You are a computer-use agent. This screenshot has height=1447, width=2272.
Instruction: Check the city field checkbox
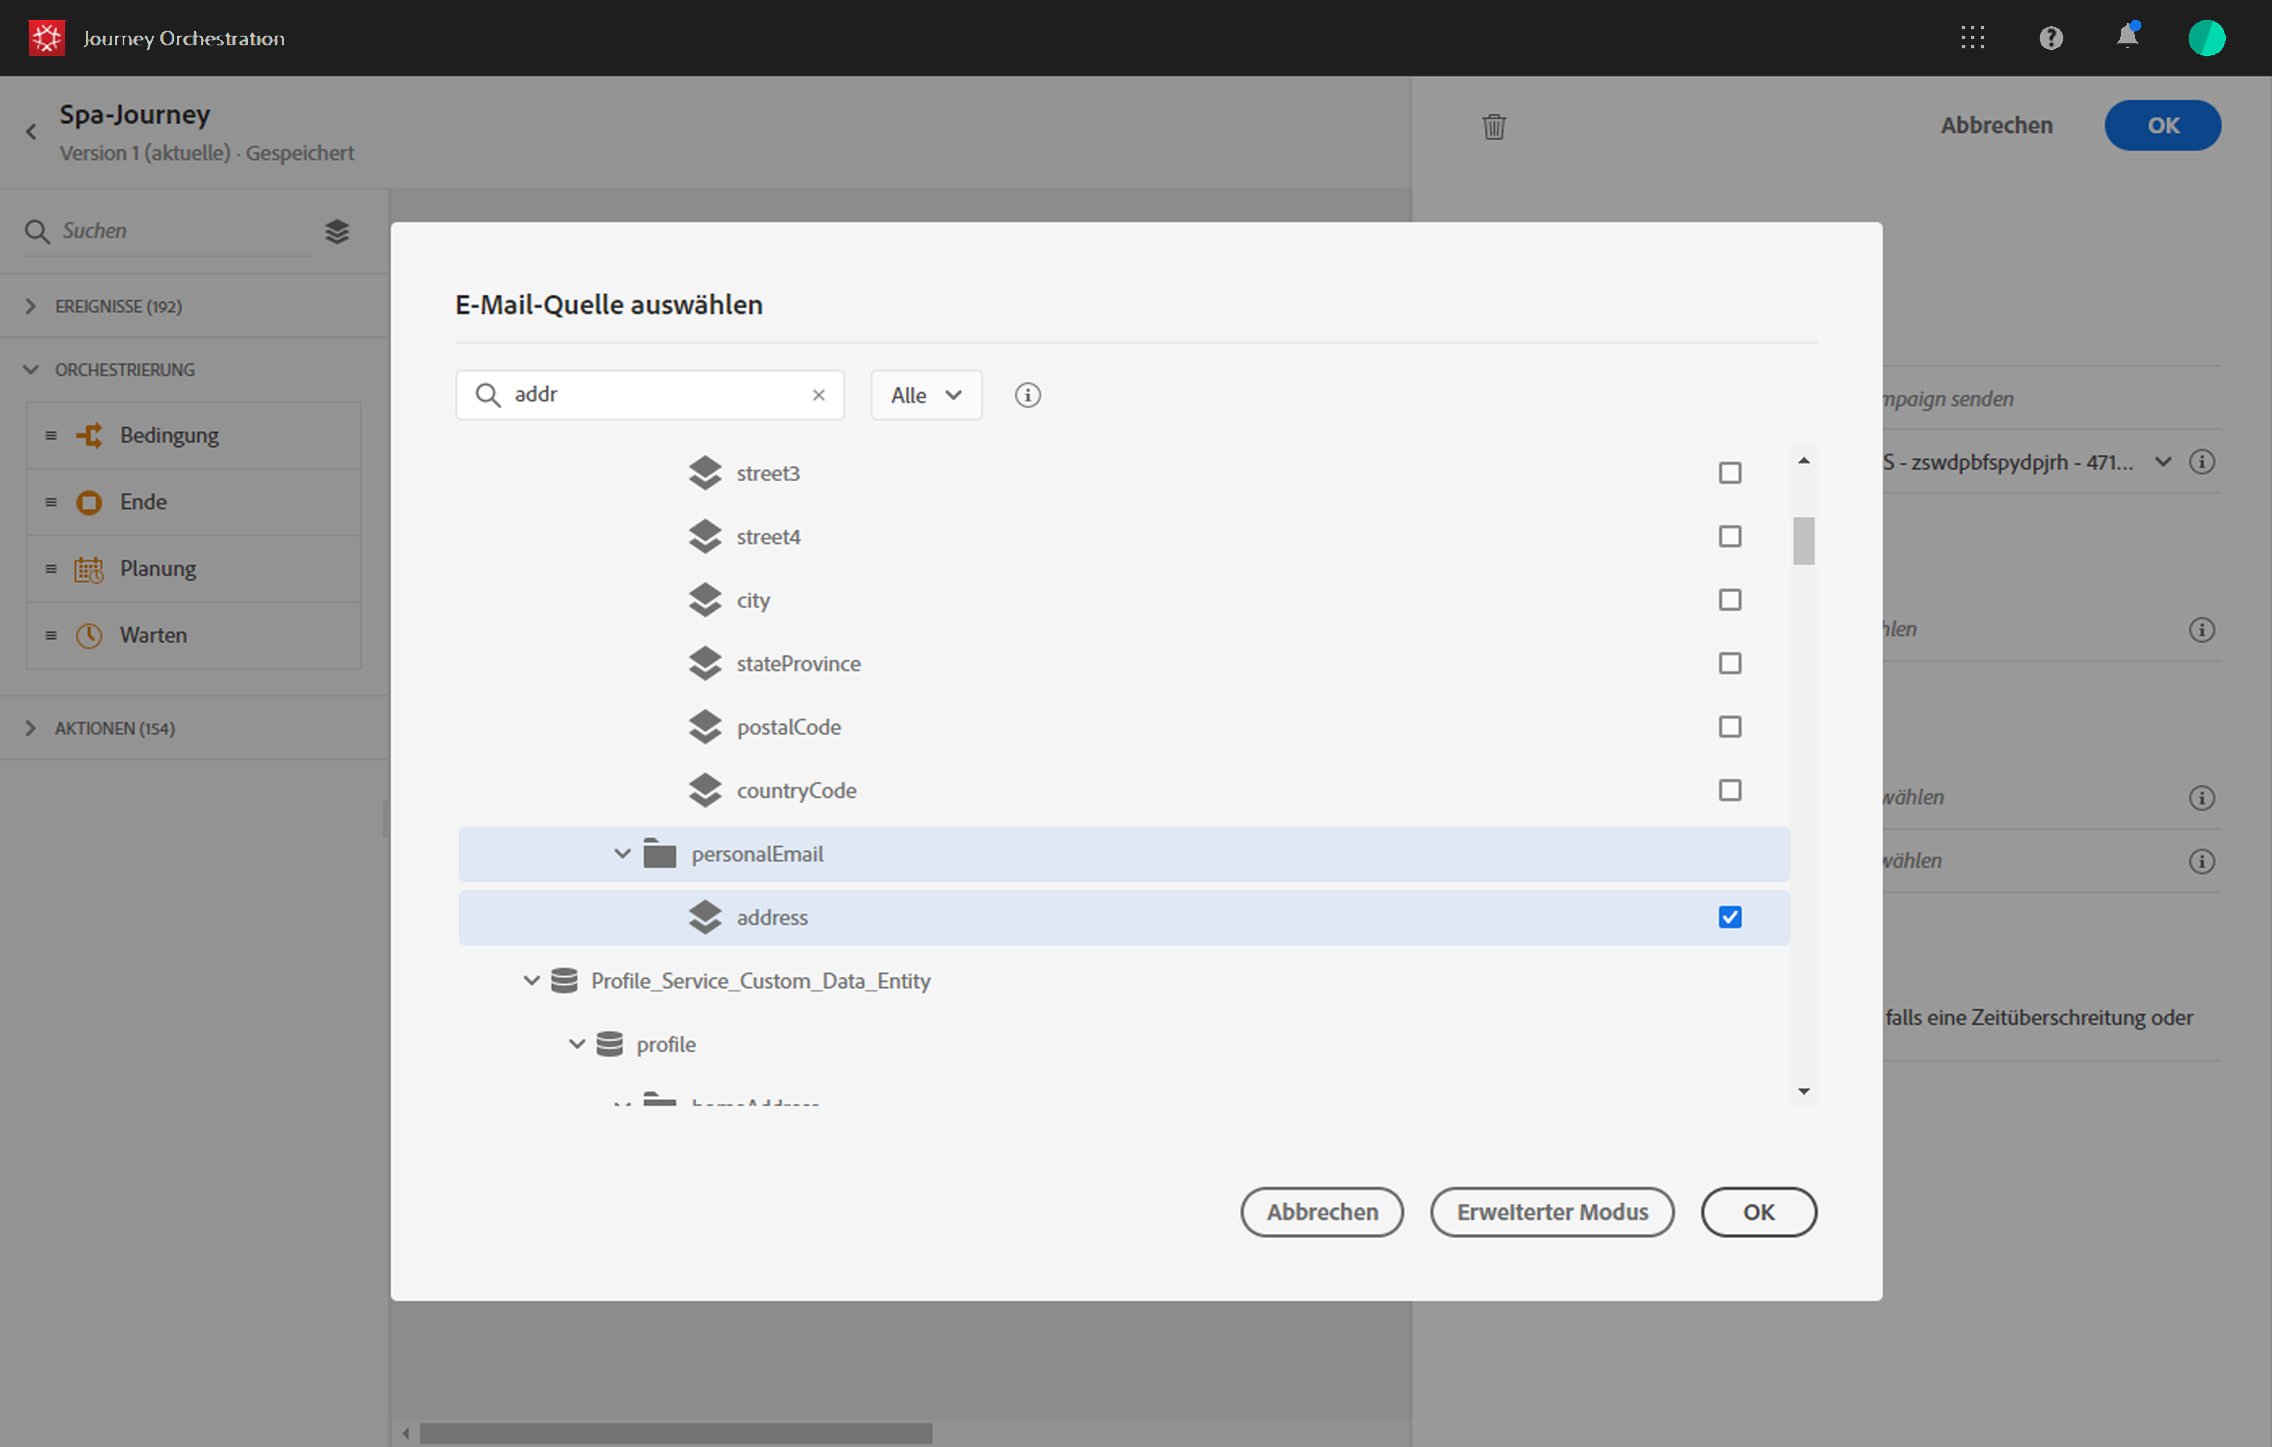click(x=1730, y=600)
